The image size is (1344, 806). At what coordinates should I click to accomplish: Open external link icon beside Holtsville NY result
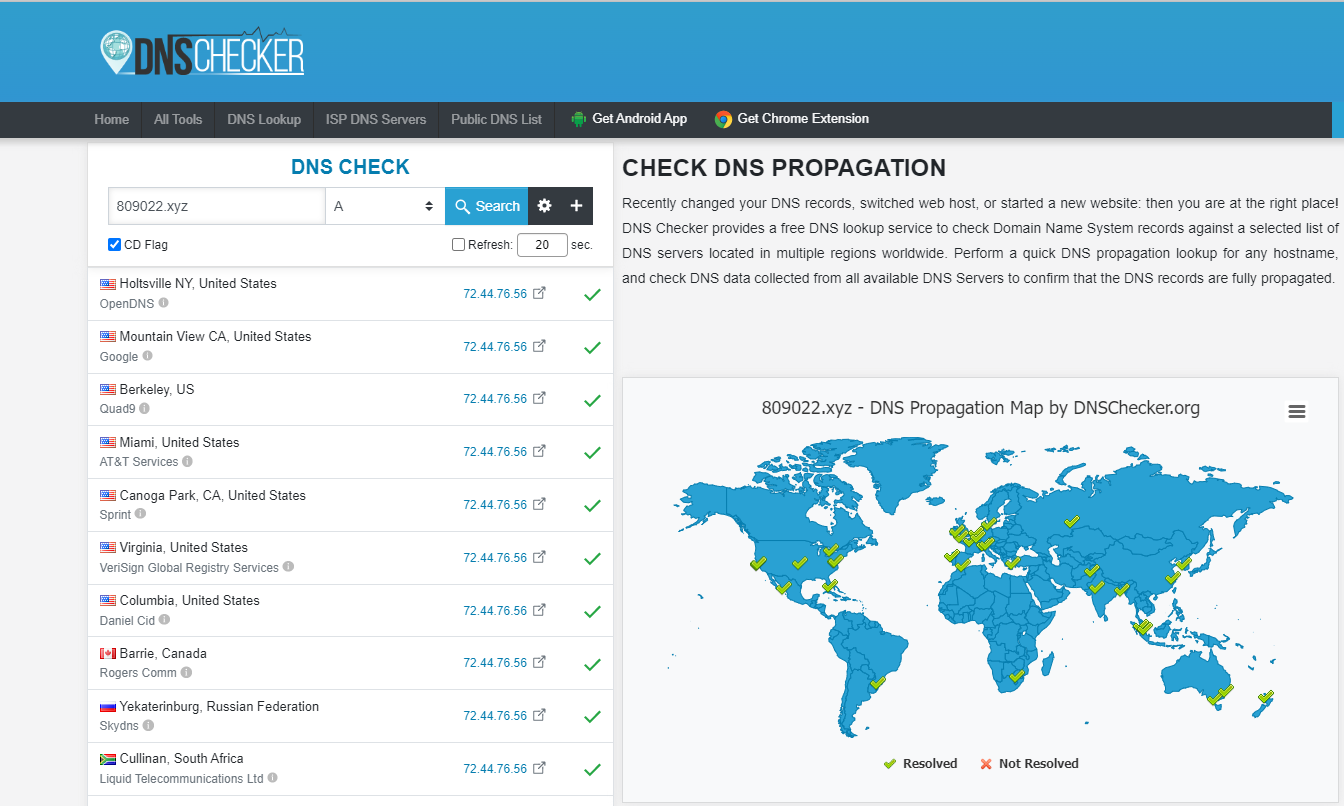540,293
